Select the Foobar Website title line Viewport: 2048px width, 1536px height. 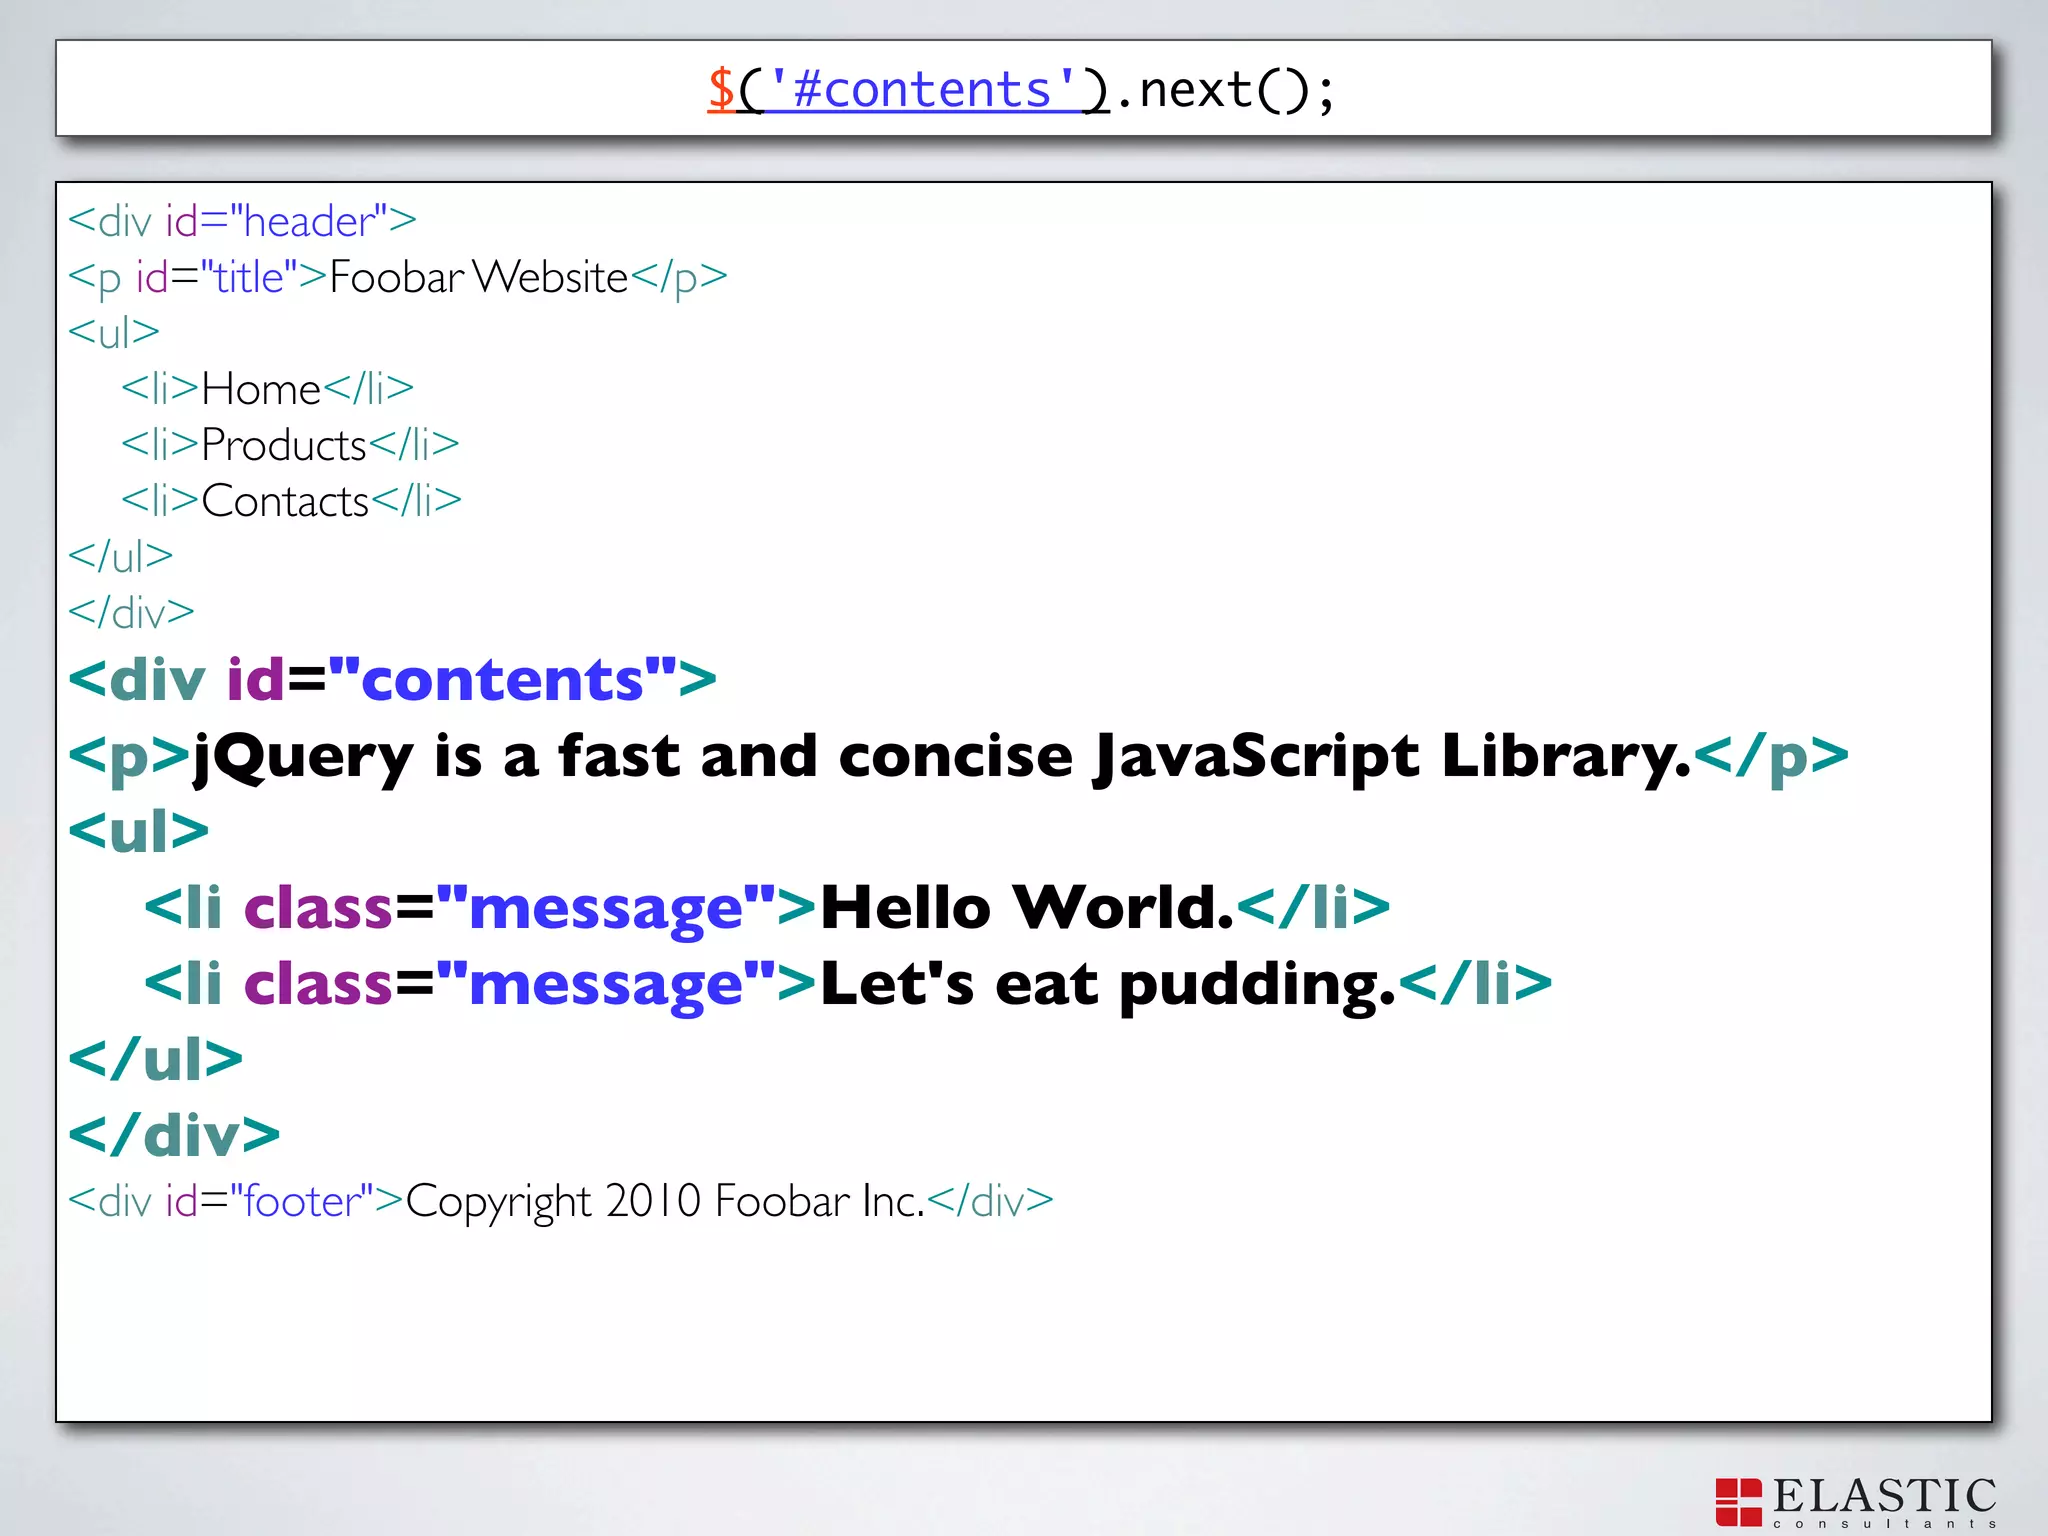(x=397, y=278)
